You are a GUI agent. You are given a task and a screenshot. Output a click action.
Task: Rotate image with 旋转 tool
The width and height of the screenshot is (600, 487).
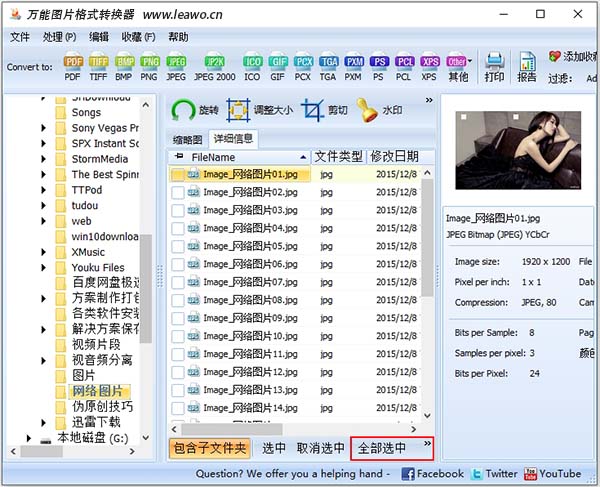[x=194, y=110]
